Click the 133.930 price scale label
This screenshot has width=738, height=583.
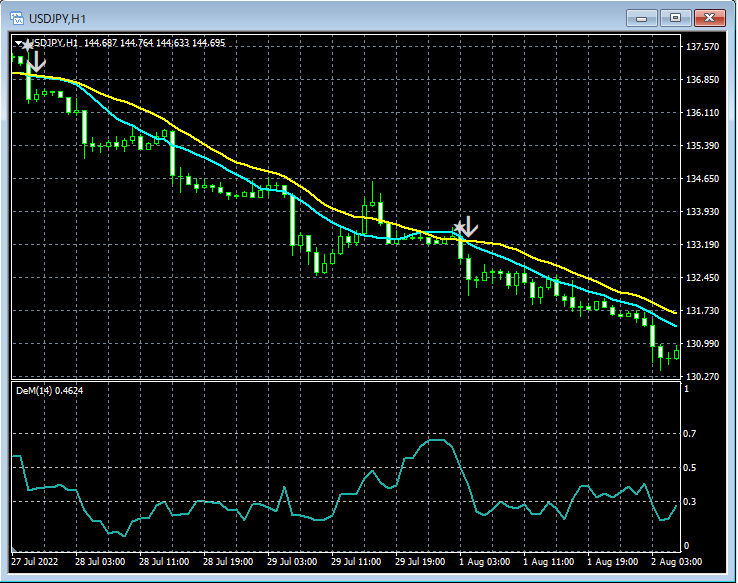(x=702, y=211)
